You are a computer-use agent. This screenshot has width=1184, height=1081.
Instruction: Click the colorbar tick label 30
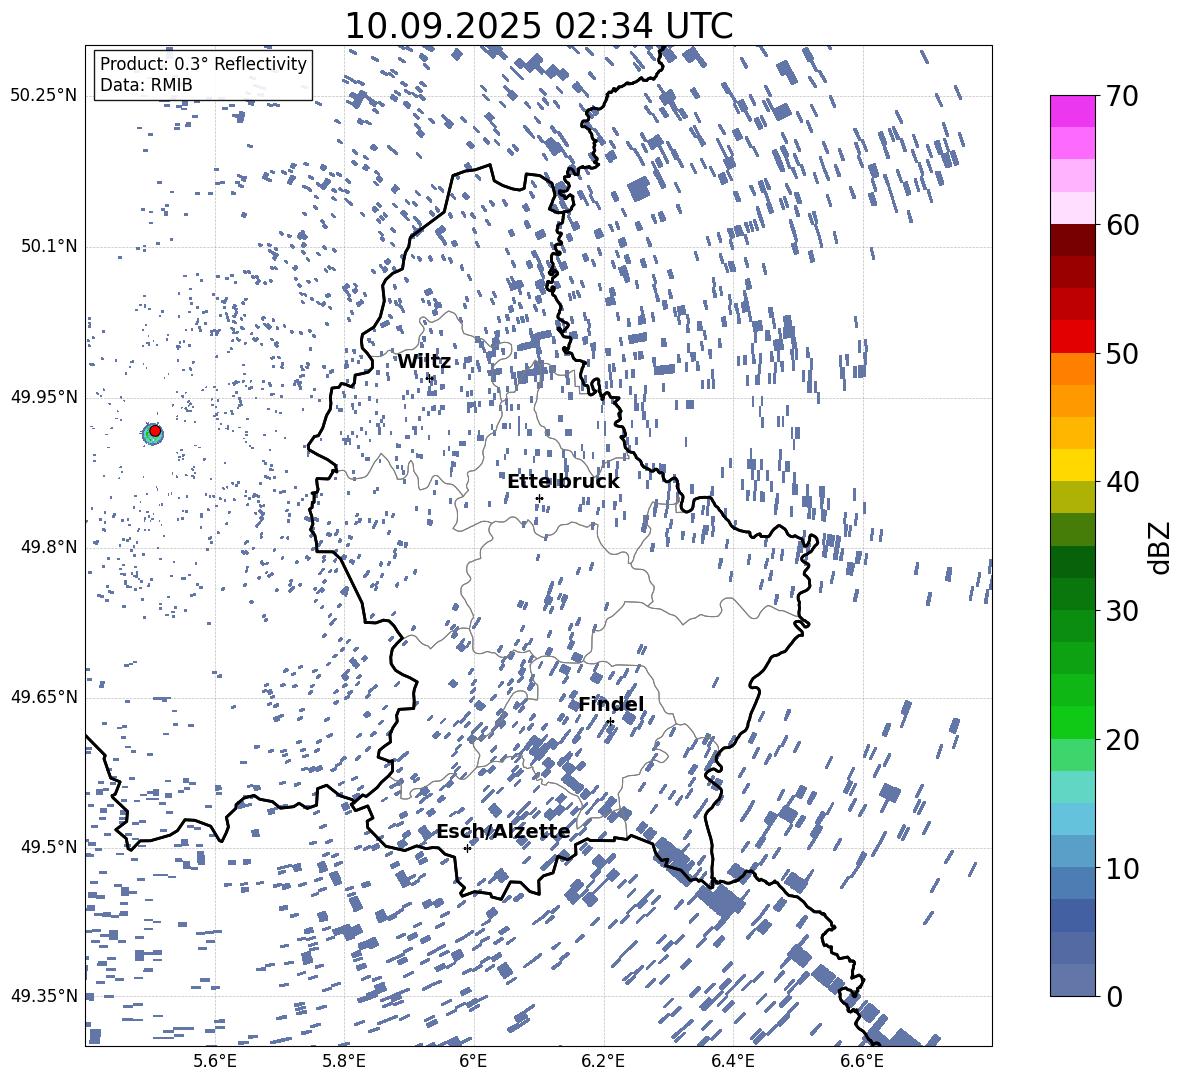[x=1122, y=611]
